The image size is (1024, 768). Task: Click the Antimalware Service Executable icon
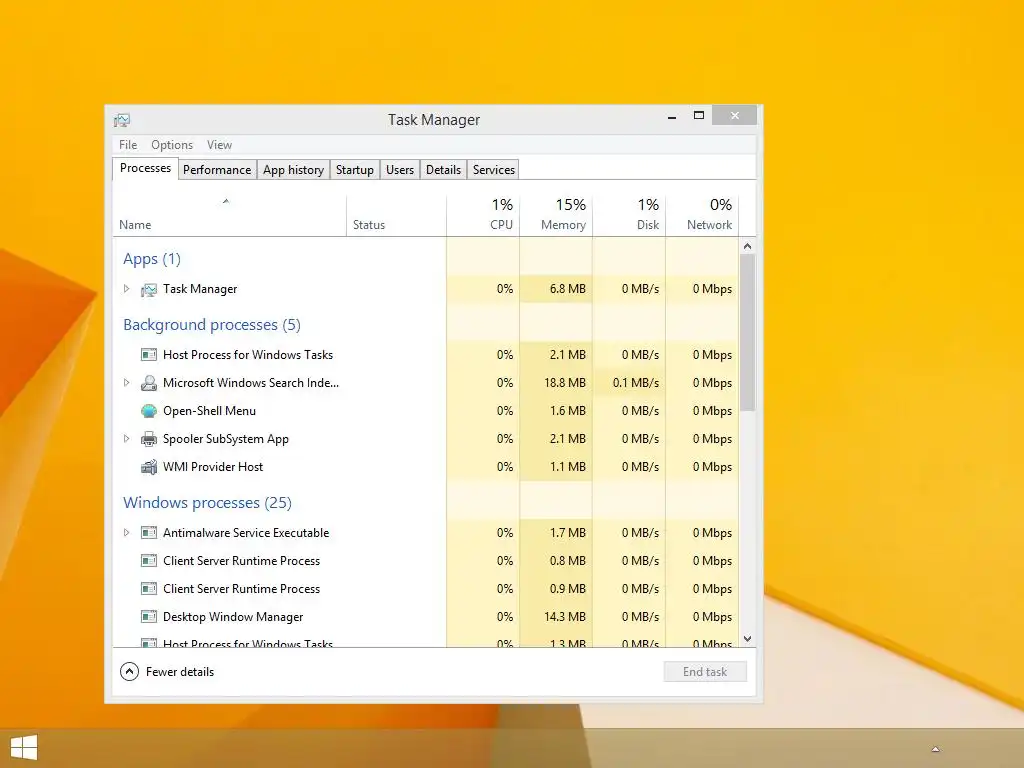(149, 533)
